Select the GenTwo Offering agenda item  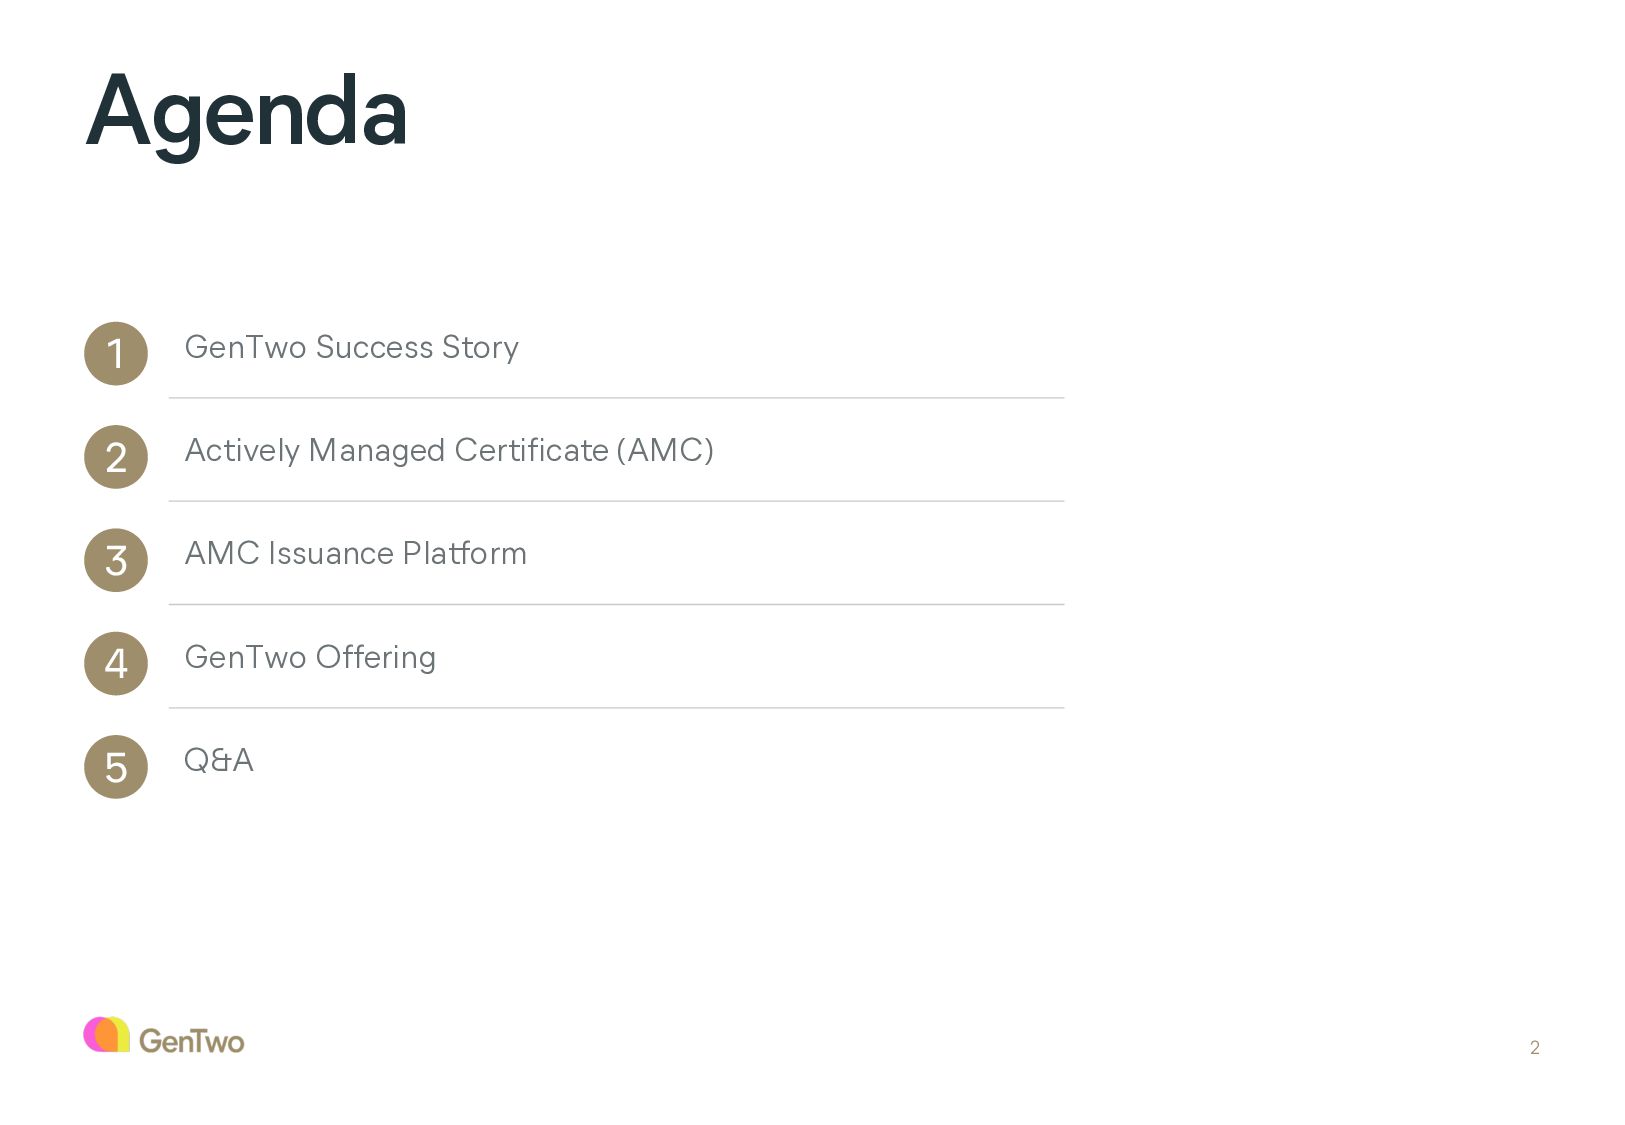click(310, 657)
